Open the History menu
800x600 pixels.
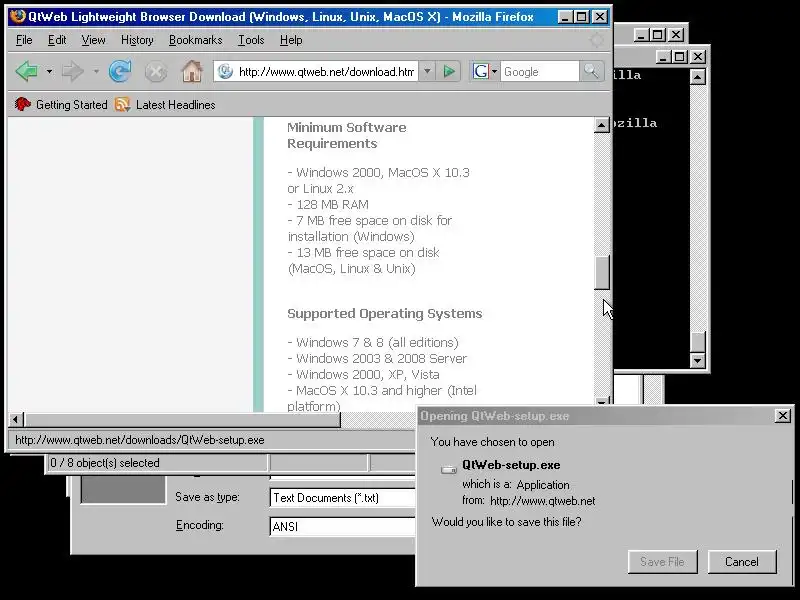pos(137,40)
